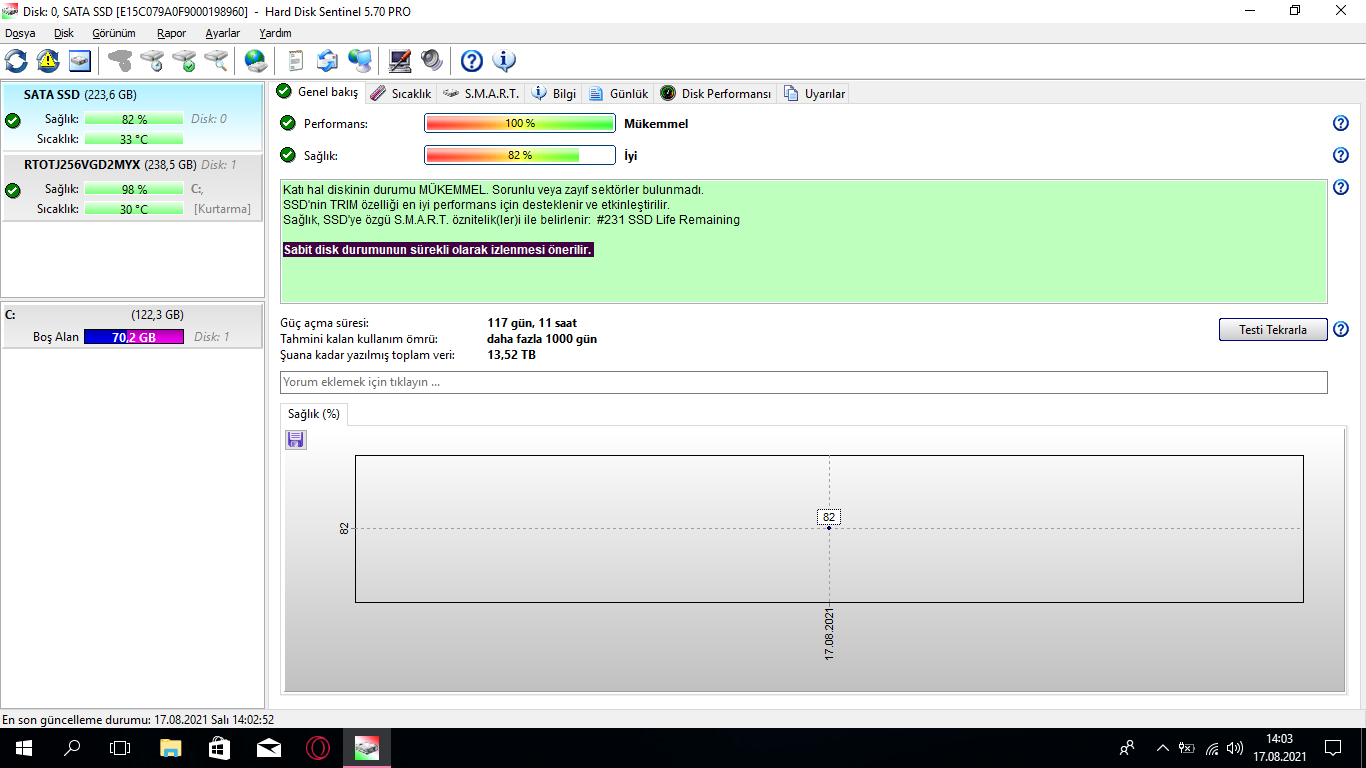Screen dimensions: 1366x768
Task: Open the Wi-Fi network tray icon
Action: [1212, 748]
